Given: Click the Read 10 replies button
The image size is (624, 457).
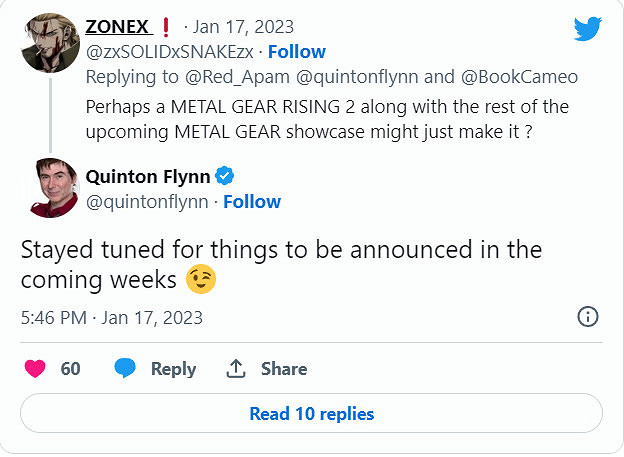Looking at the screenshot, I should tap(311, 413).
